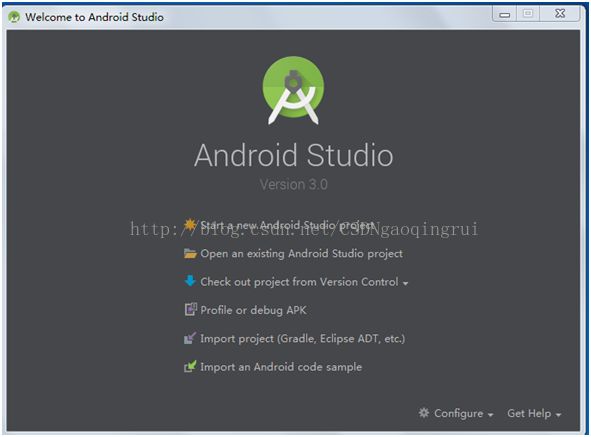Click the Import code sample green icon

click(x=190, y=366)
